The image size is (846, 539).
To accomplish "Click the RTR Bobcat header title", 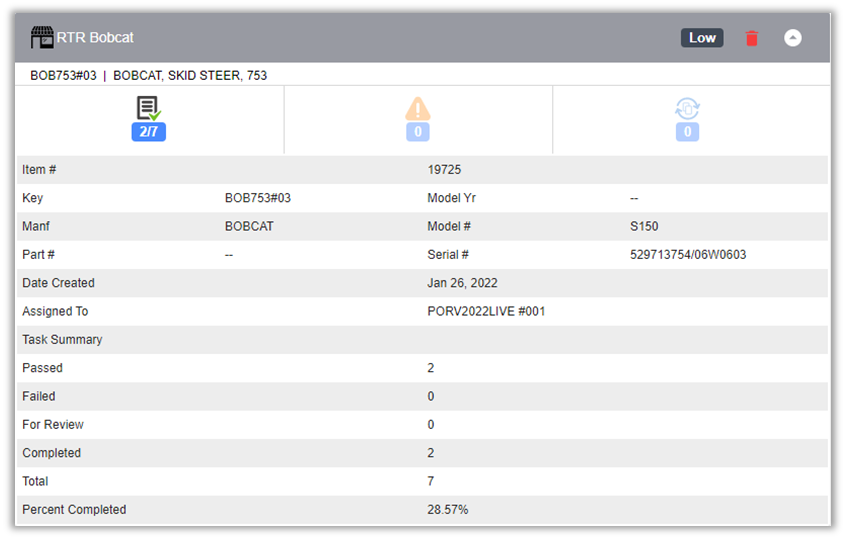I will point(95,38).
